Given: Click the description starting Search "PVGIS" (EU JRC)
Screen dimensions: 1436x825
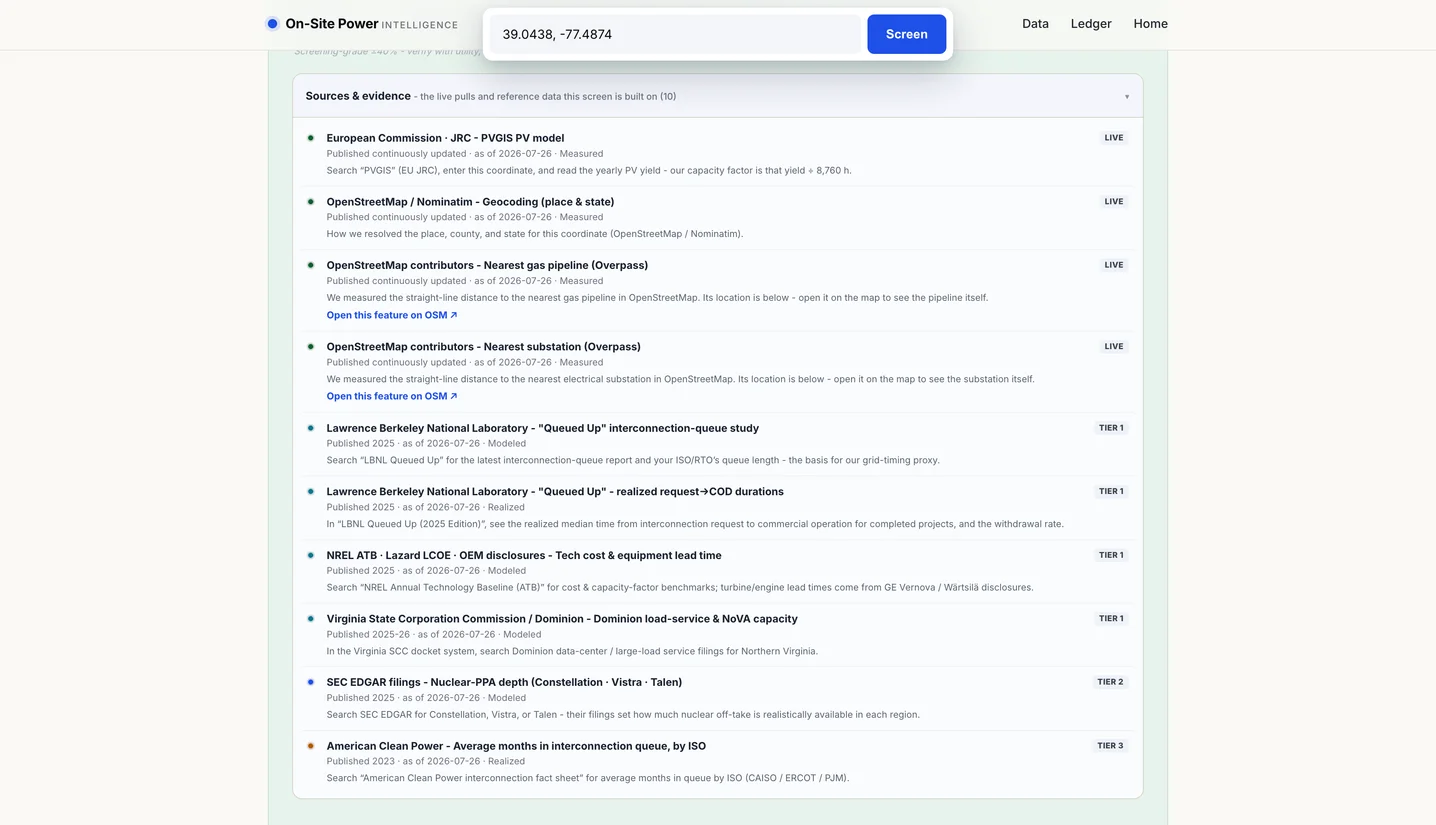Looking at the screenshot, I should coord(589,171).
